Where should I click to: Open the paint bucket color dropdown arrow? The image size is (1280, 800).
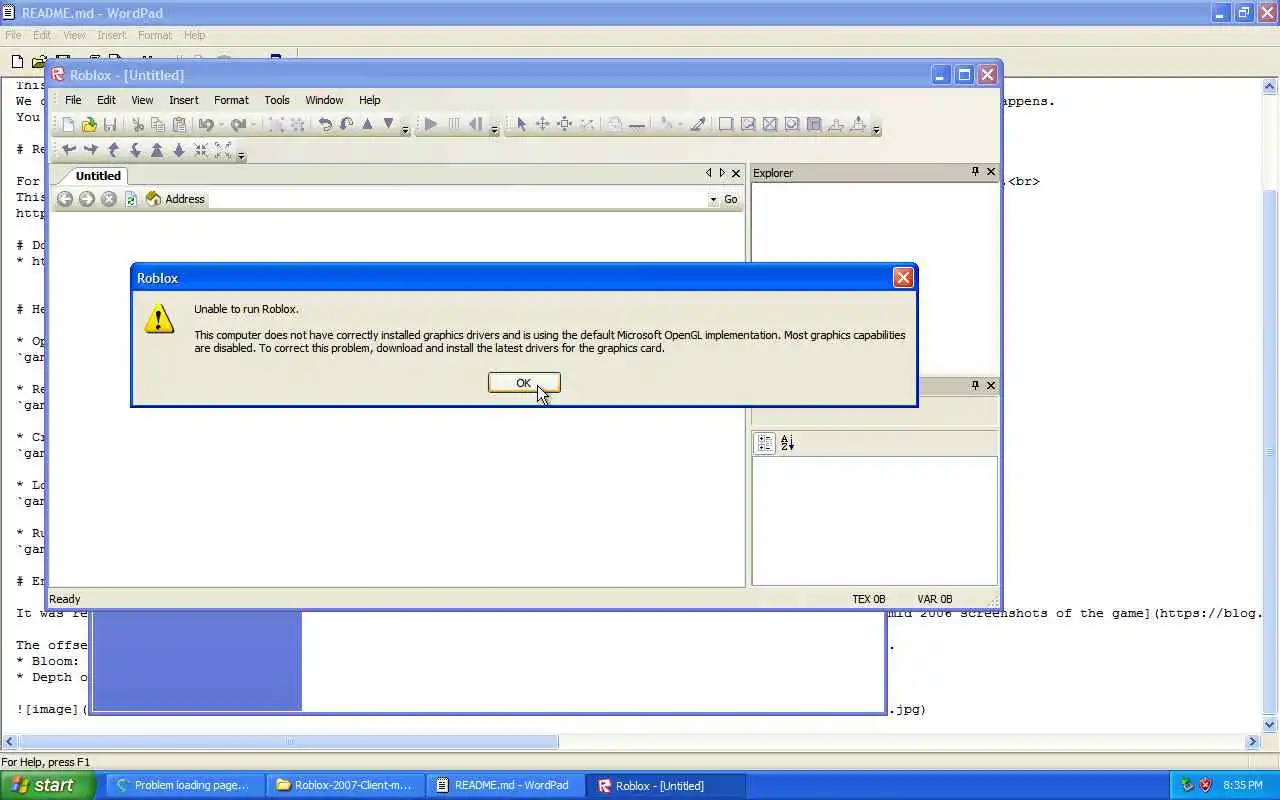pos(680,124)
